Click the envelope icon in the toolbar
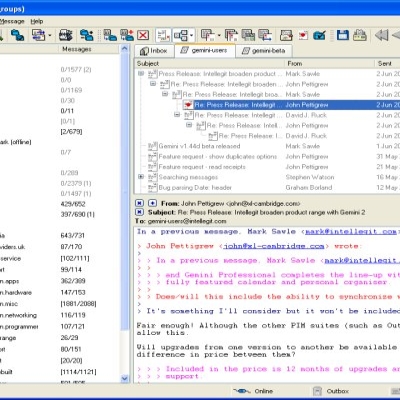400x400 pixels. pyautogui.click(x=286, y=35)
